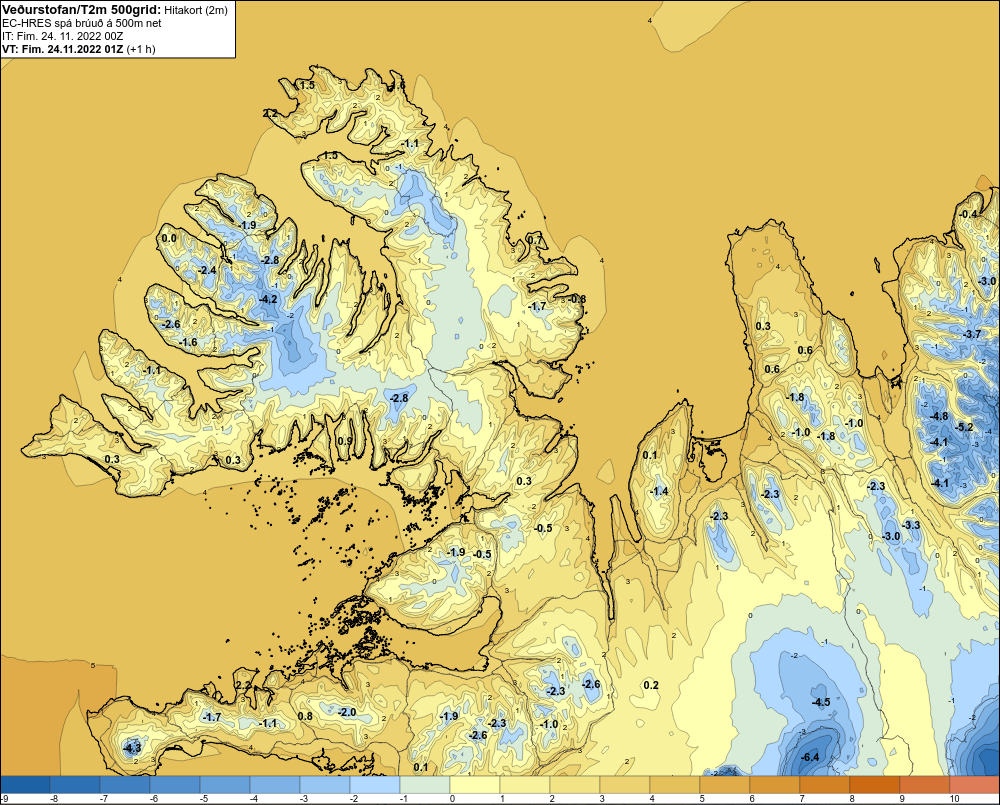Click the '-0.4' temperature label
The width and height of the screenshot is (1000, 805).
[968, 214]
